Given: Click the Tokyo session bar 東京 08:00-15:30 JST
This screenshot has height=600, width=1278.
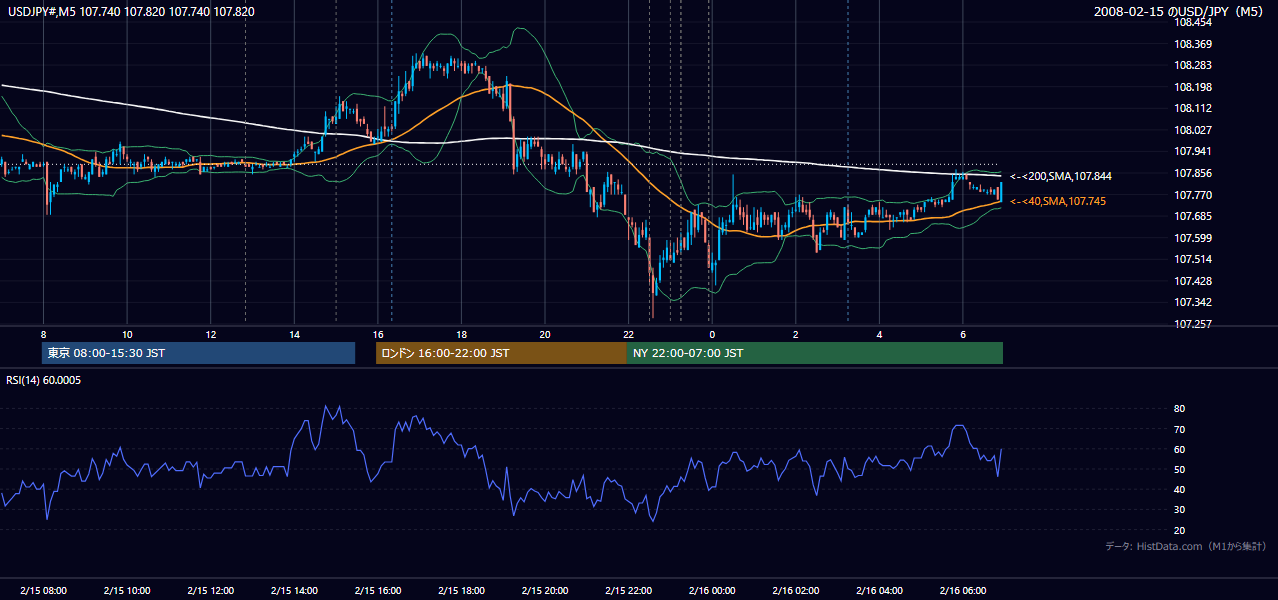Looking at the screenshot, I should pyautogui.click(x=198, y=353).
